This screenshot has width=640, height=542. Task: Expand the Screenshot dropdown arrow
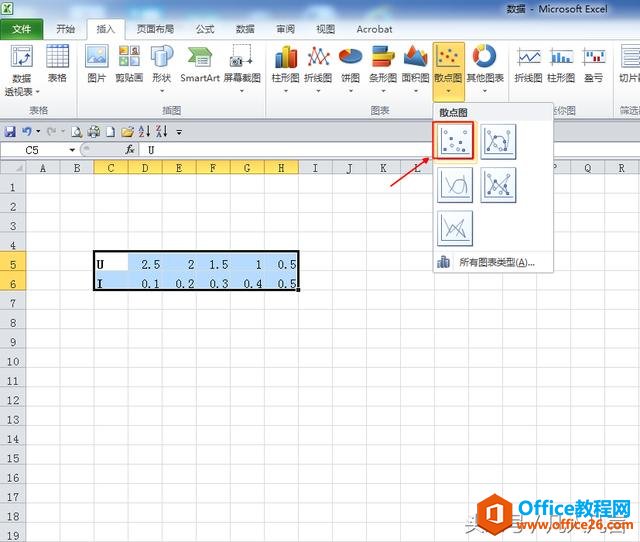242,91
